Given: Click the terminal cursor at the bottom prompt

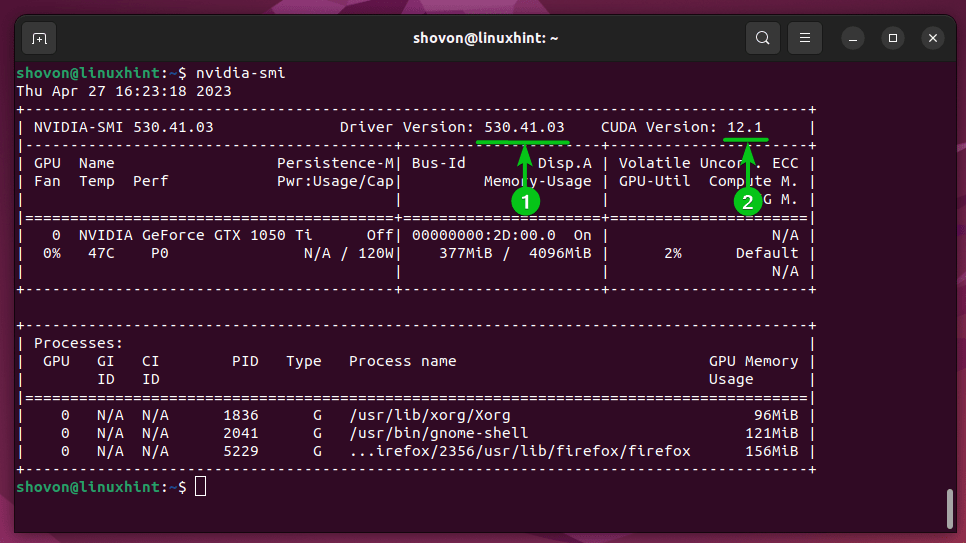Looking at the screenshot, I should point(200,486).
